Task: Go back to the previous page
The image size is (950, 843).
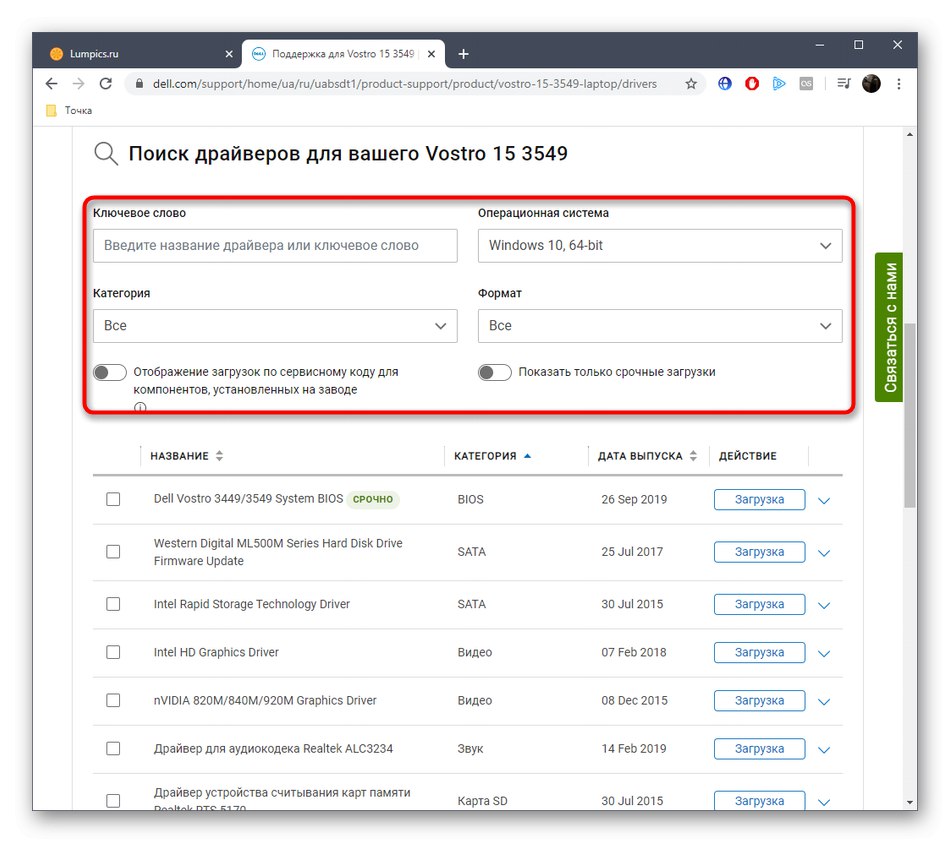Action: pyautogui.click(x=51, y=84)
